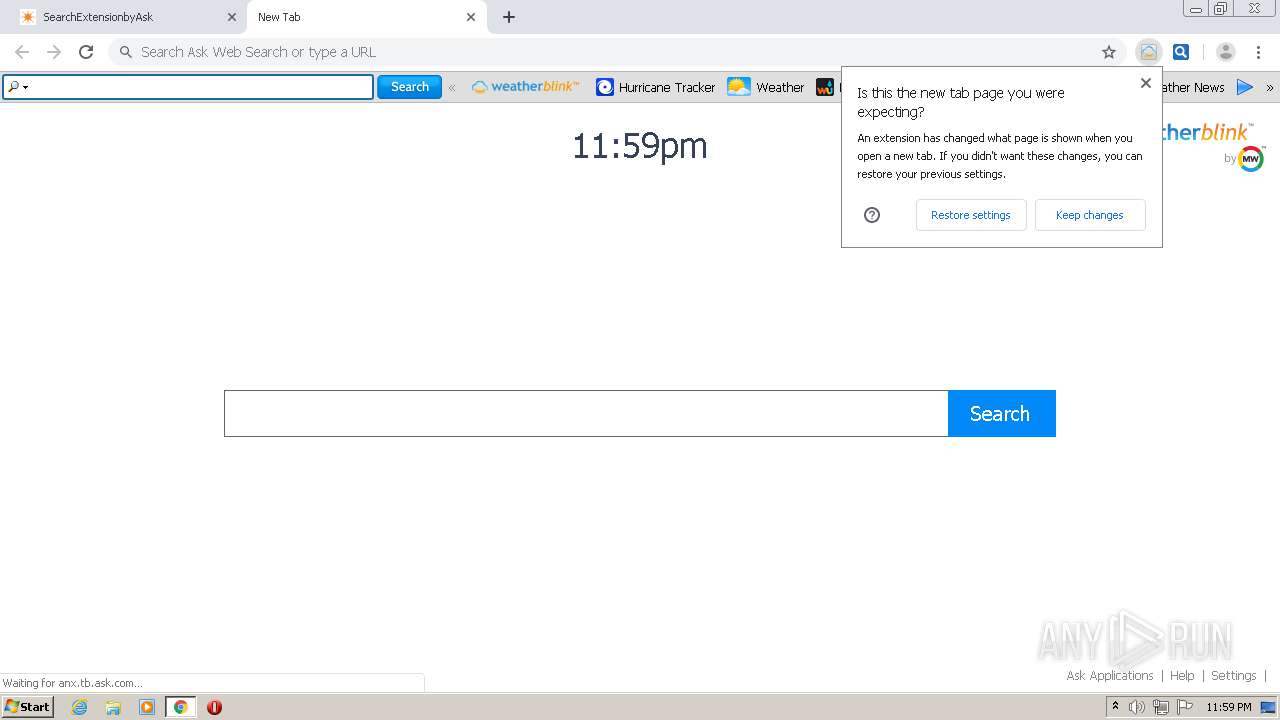
Task: Open the new tab plus button
Action: [x=509, y=17]
